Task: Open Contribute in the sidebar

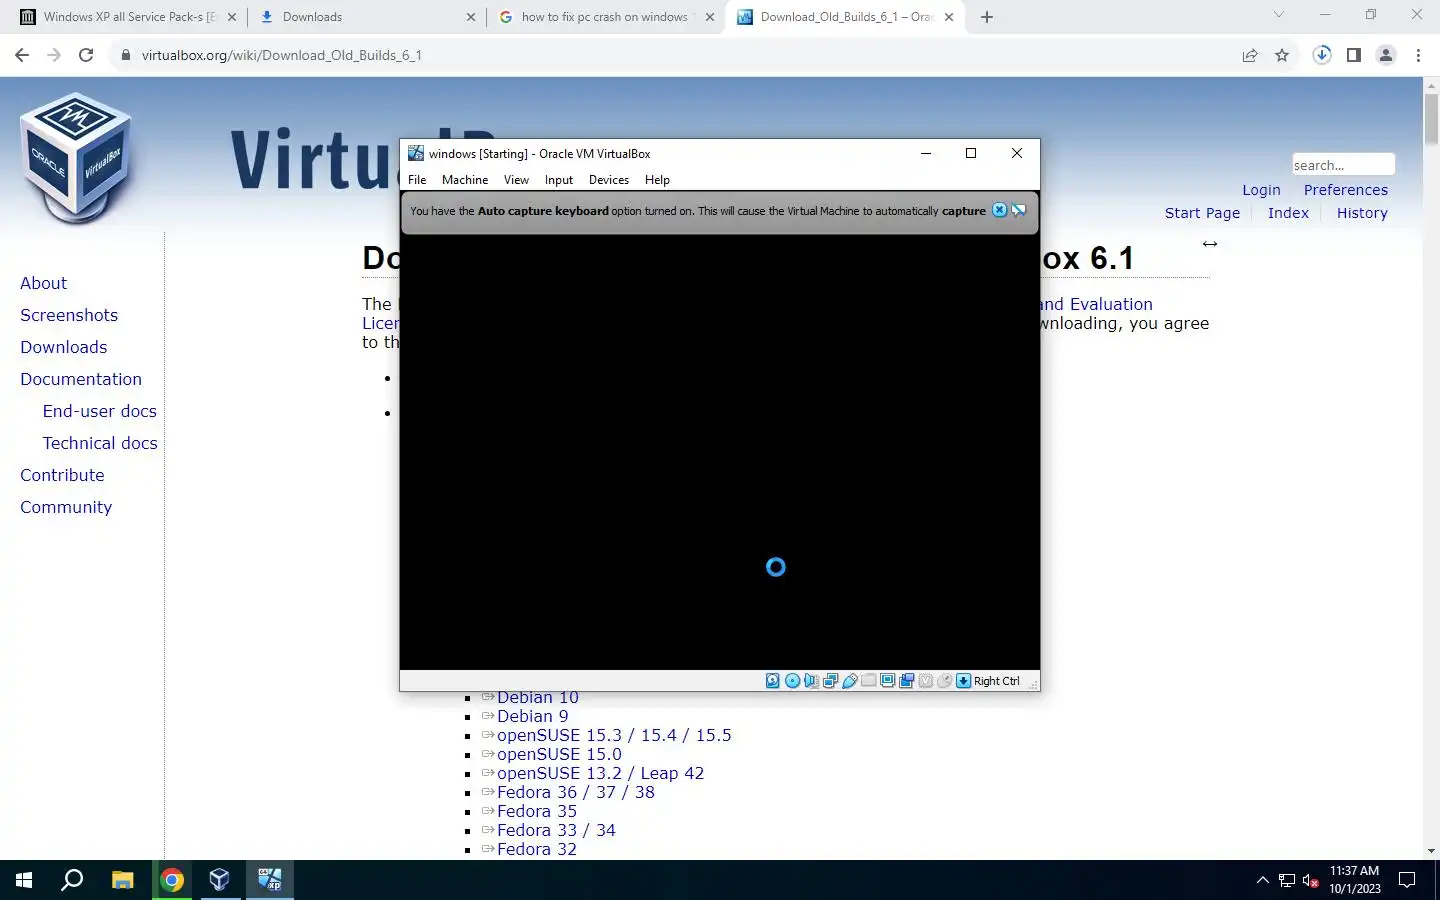Action: coord(62,475)
